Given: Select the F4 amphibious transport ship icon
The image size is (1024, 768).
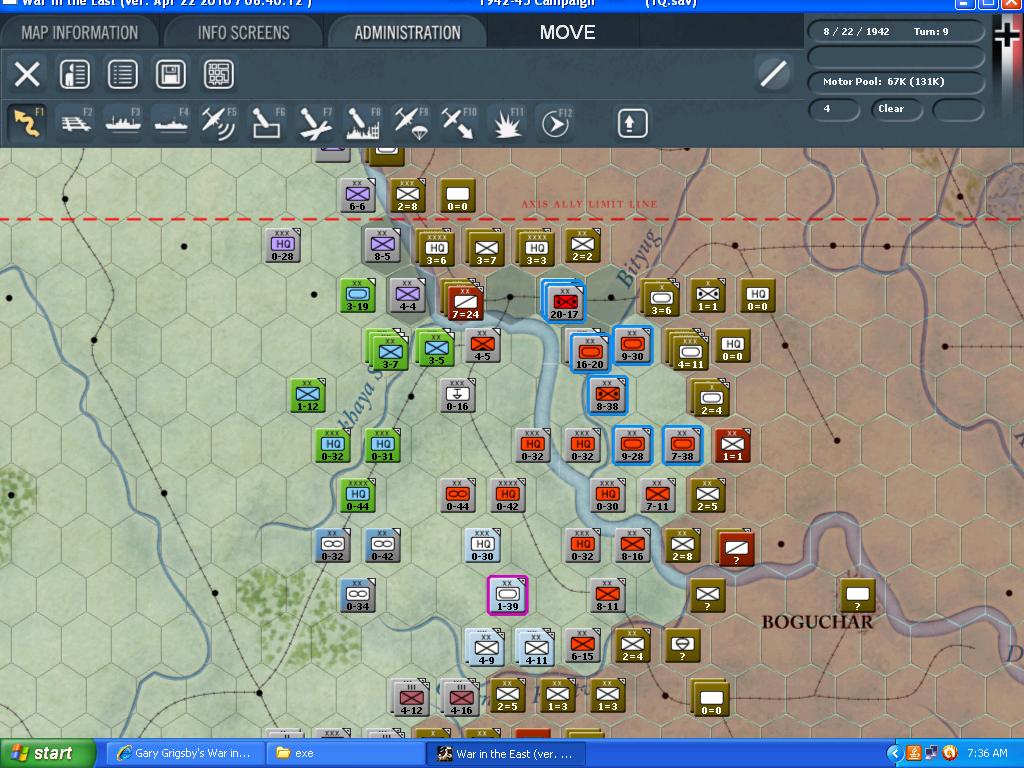Looking at the screenshot, I should (x=171, y=123).
